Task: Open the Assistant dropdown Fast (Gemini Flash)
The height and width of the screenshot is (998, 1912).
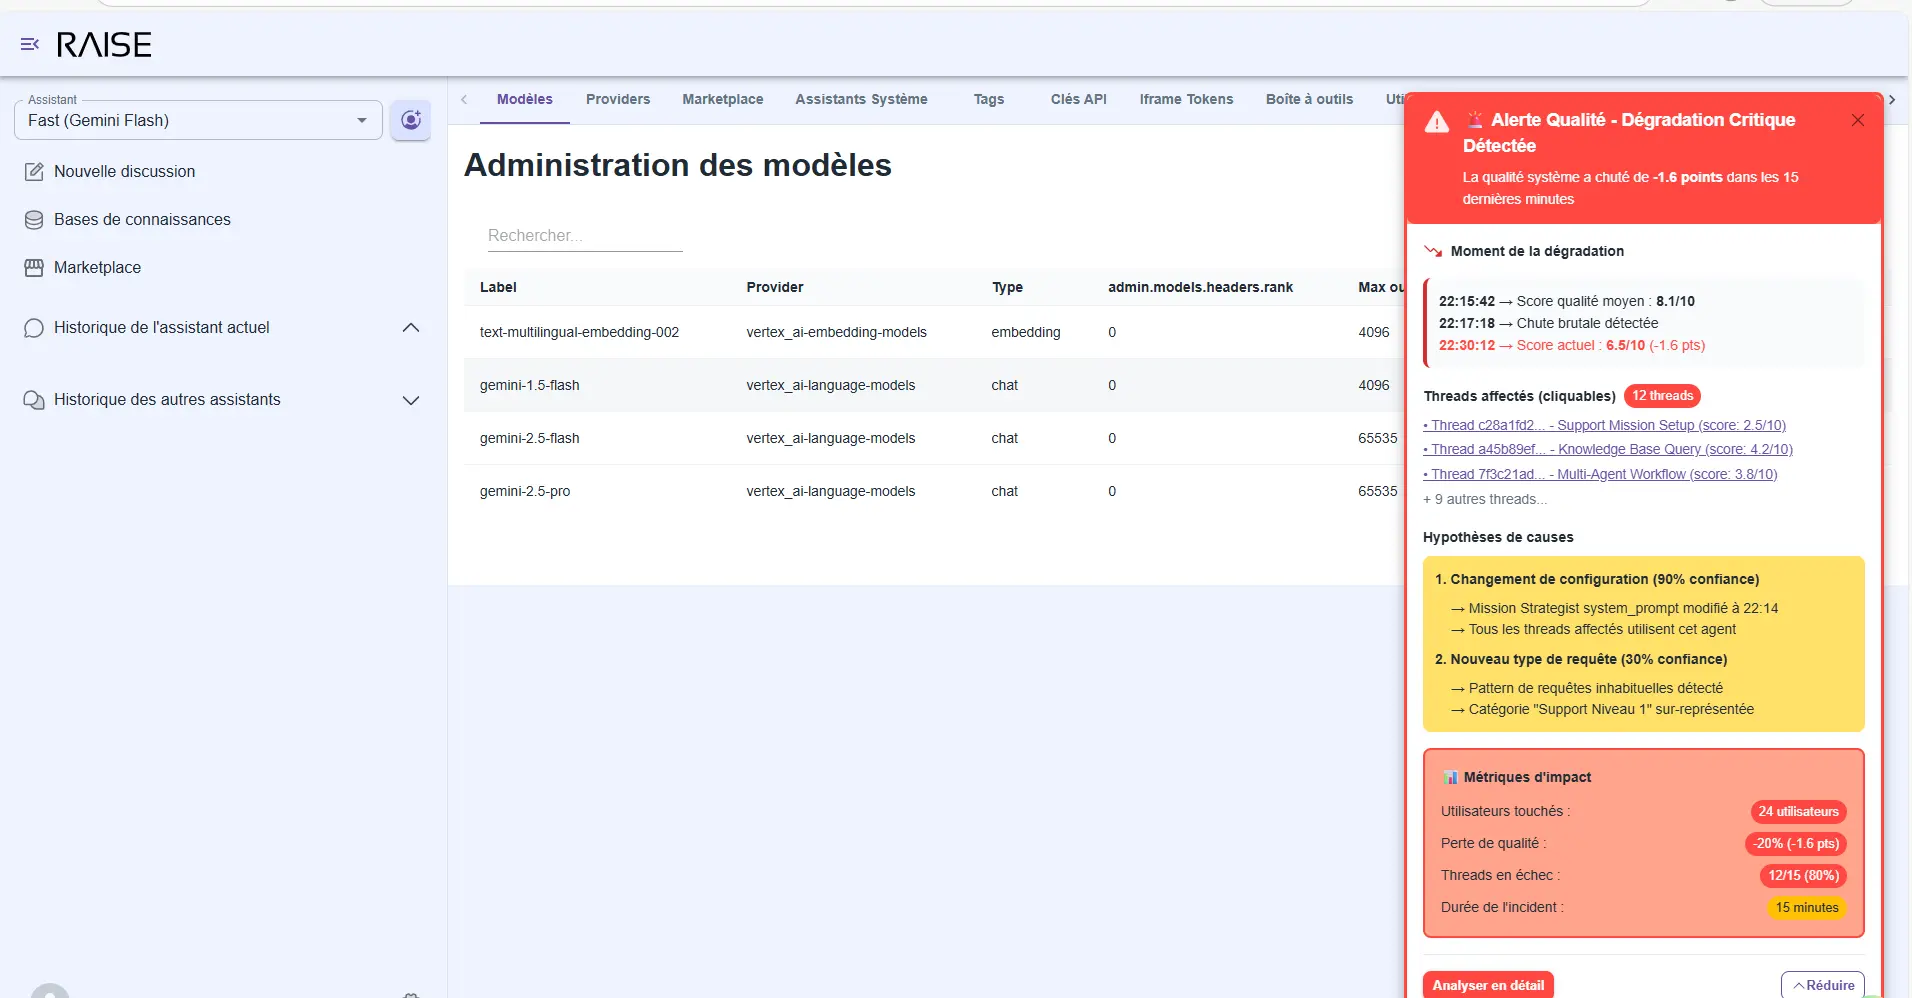Action: click(x=198, y=121)
